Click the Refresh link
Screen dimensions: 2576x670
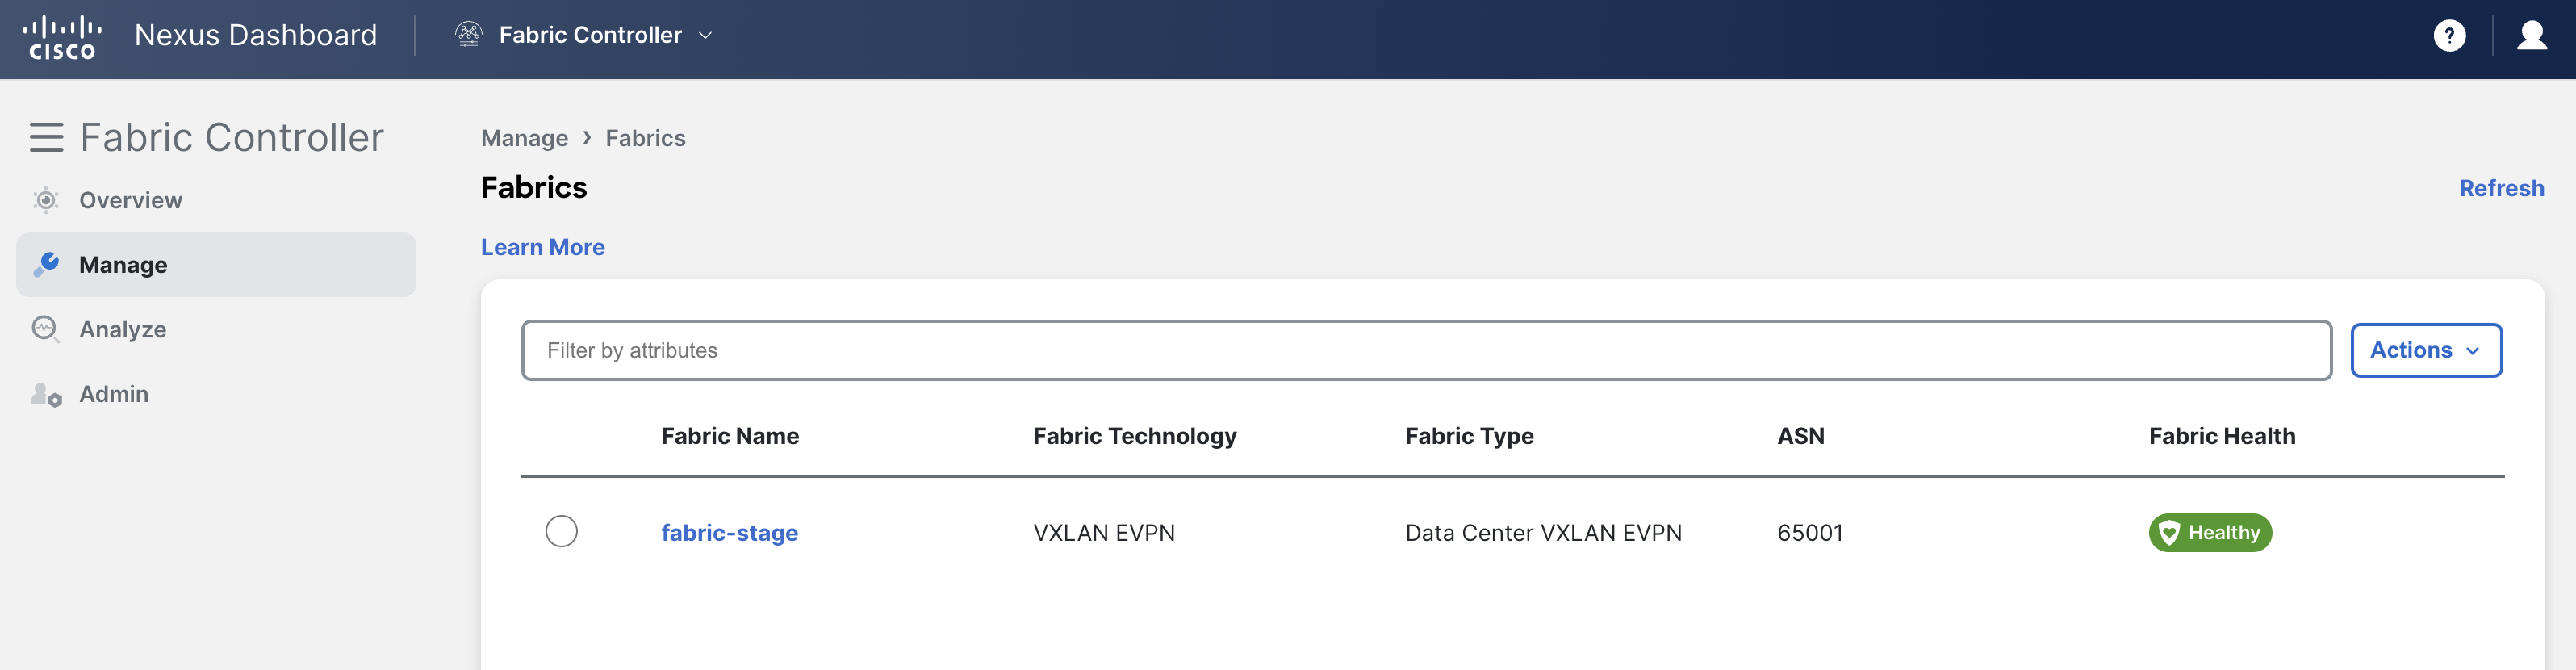pos(2501,188)
